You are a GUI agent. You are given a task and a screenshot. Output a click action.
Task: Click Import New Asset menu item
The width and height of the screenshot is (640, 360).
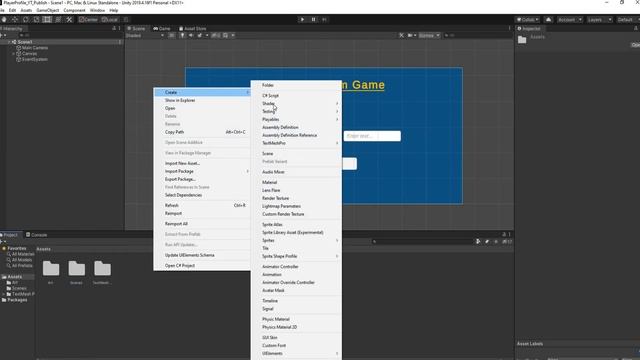[202, 163]
